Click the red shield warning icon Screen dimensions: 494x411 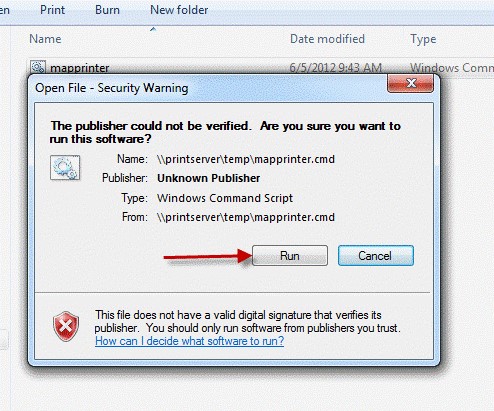66,326
